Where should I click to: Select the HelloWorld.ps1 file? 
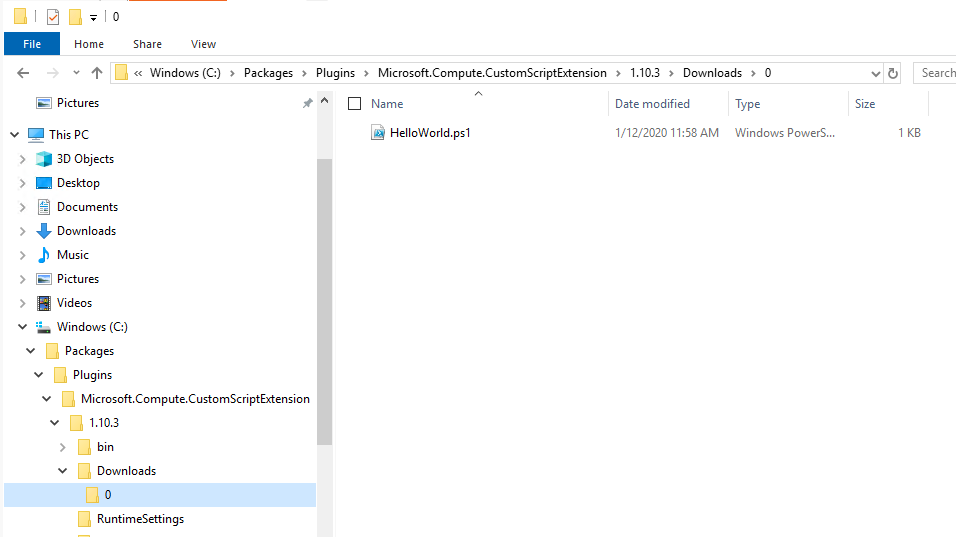click(x=430, y=132)
